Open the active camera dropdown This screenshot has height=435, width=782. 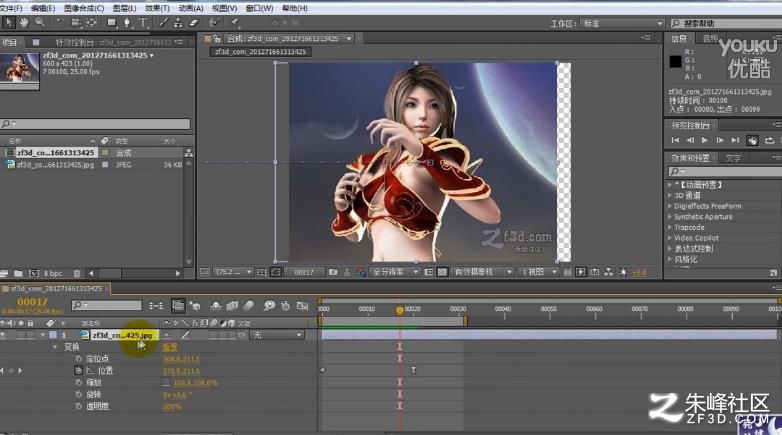click(482, 272)
